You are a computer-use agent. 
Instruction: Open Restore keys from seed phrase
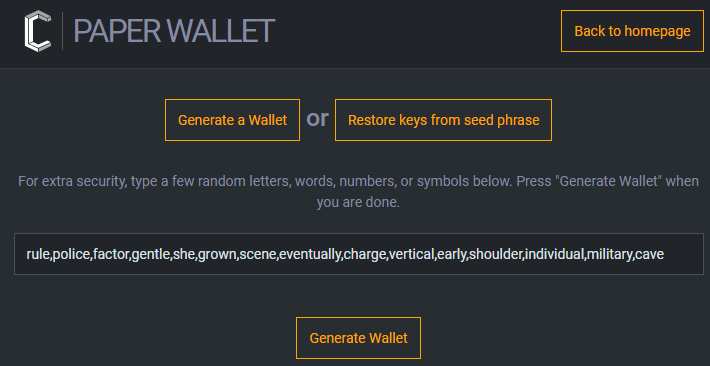443,120
